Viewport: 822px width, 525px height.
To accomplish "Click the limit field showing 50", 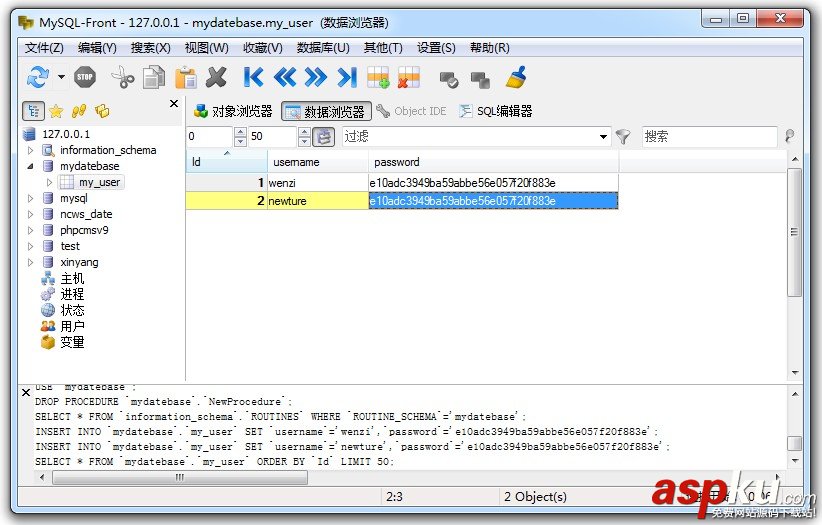I will coord(273,136).
